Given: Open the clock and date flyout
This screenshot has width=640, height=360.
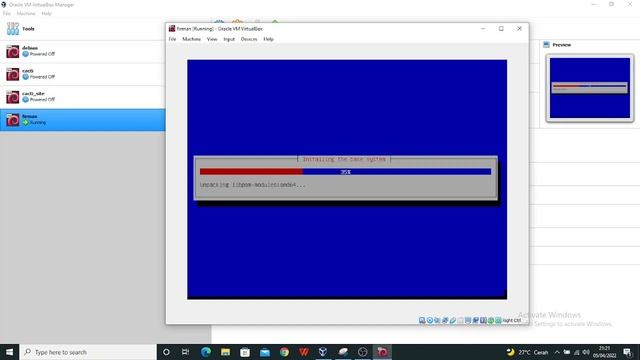Looking at the screenshot, I should pos(605,352).
